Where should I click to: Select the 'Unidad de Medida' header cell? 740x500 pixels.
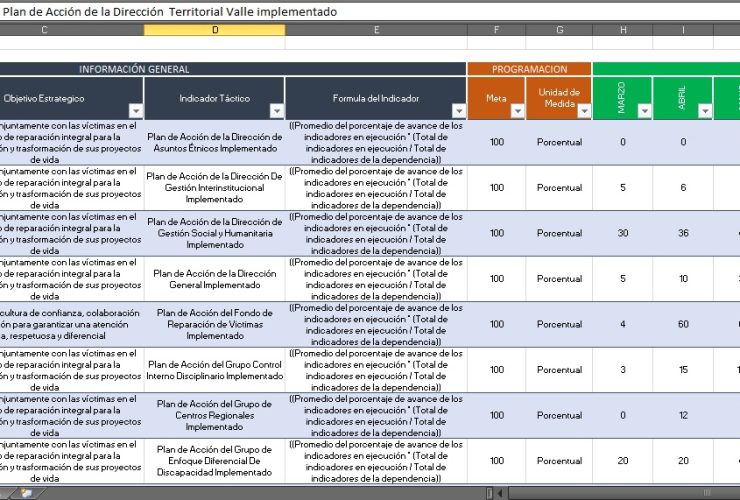click(x=559, y=98)
